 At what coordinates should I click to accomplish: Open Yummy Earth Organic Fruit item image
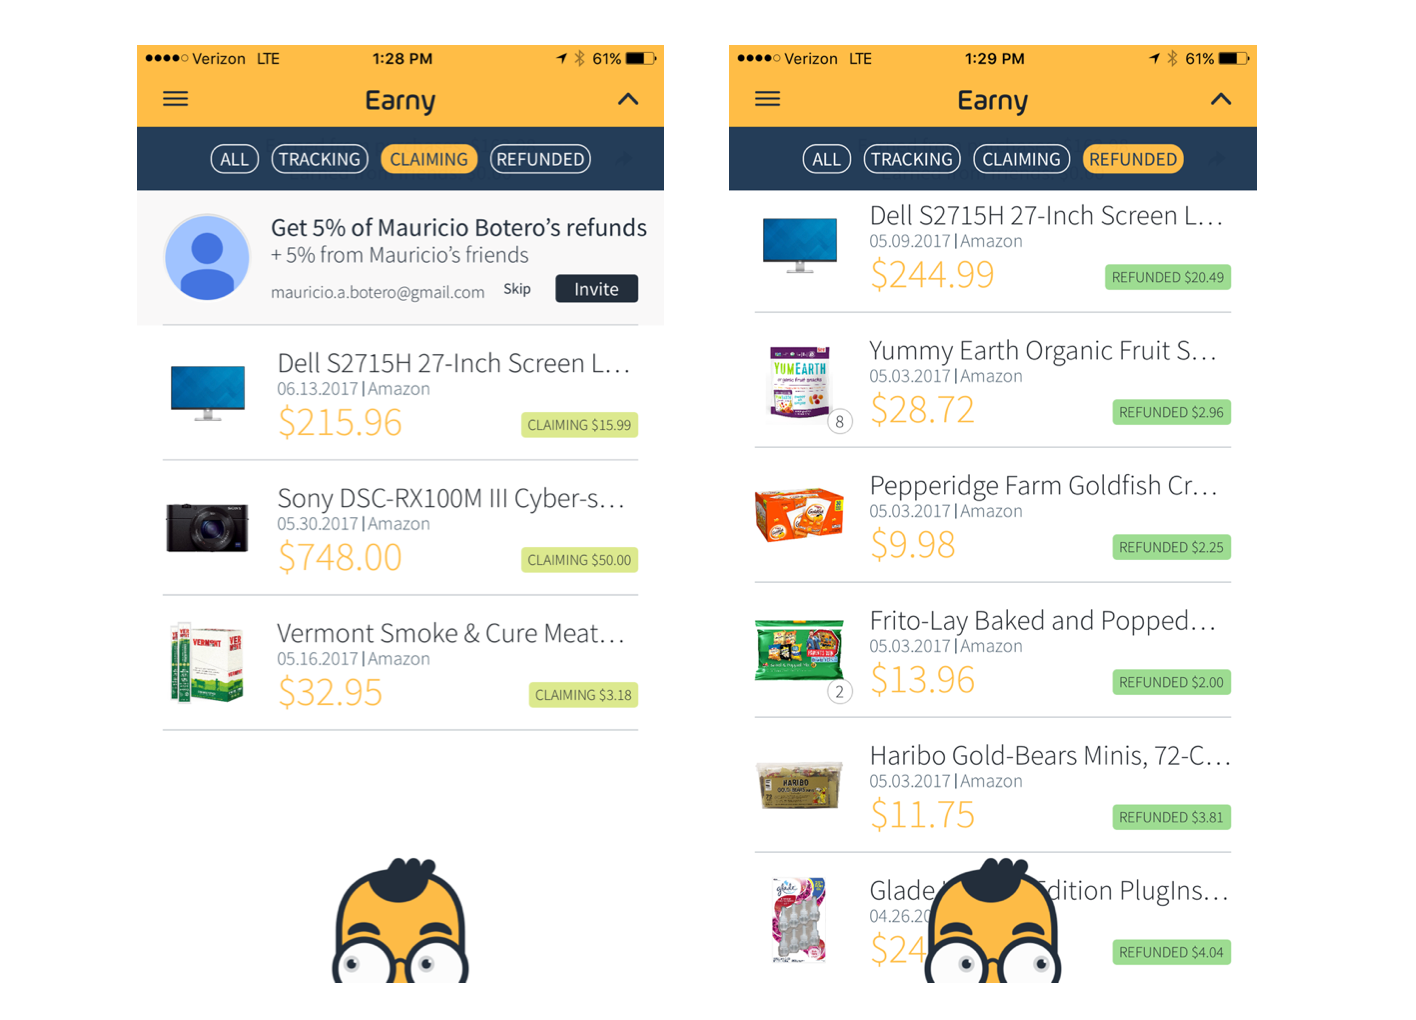(800, 381)
